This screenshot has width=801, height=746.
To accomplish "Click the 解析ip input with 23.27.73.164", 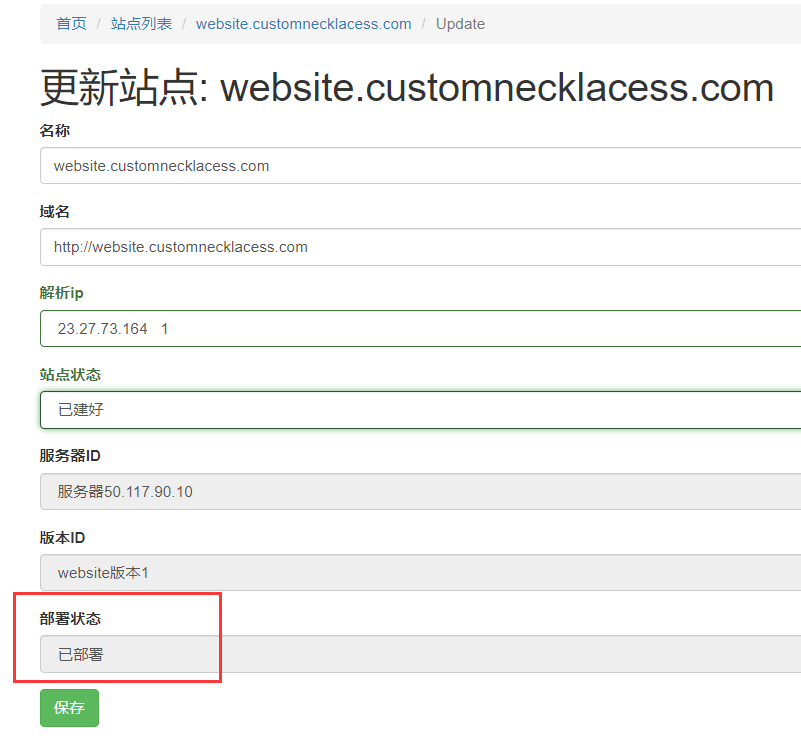I will (420, 328).
